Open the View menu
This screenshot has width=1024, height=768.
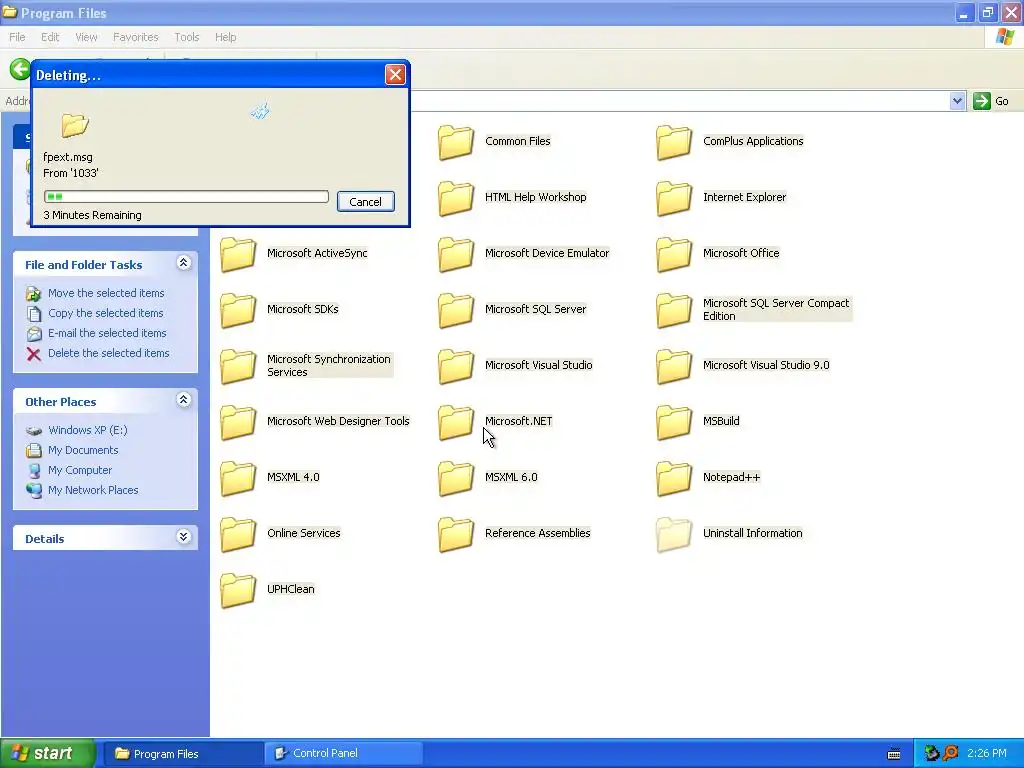[x=86, y=37]
